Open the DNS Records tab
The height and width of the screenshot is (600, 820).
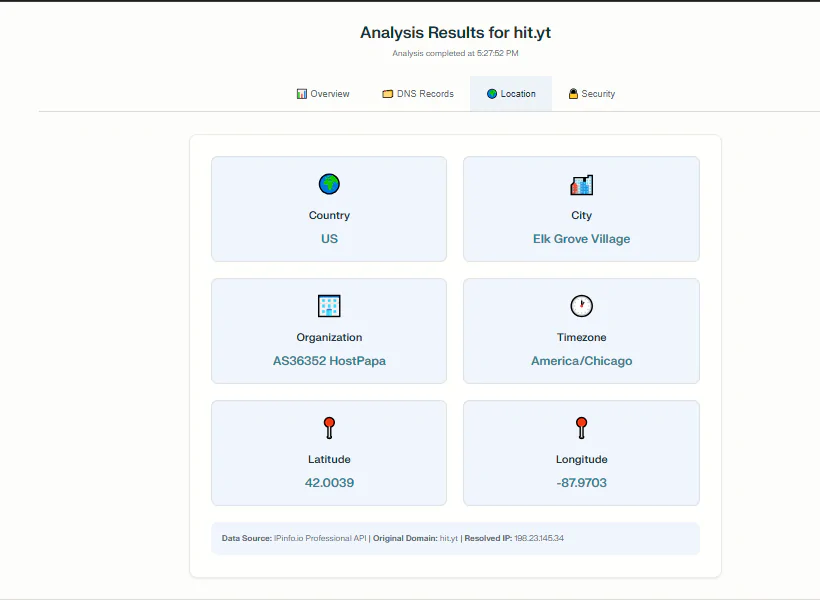(x=418, y=94)
